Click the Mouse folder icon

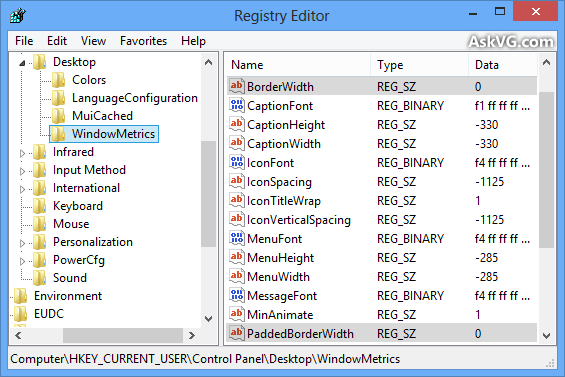pyautogui.click(x=40, y=224)
